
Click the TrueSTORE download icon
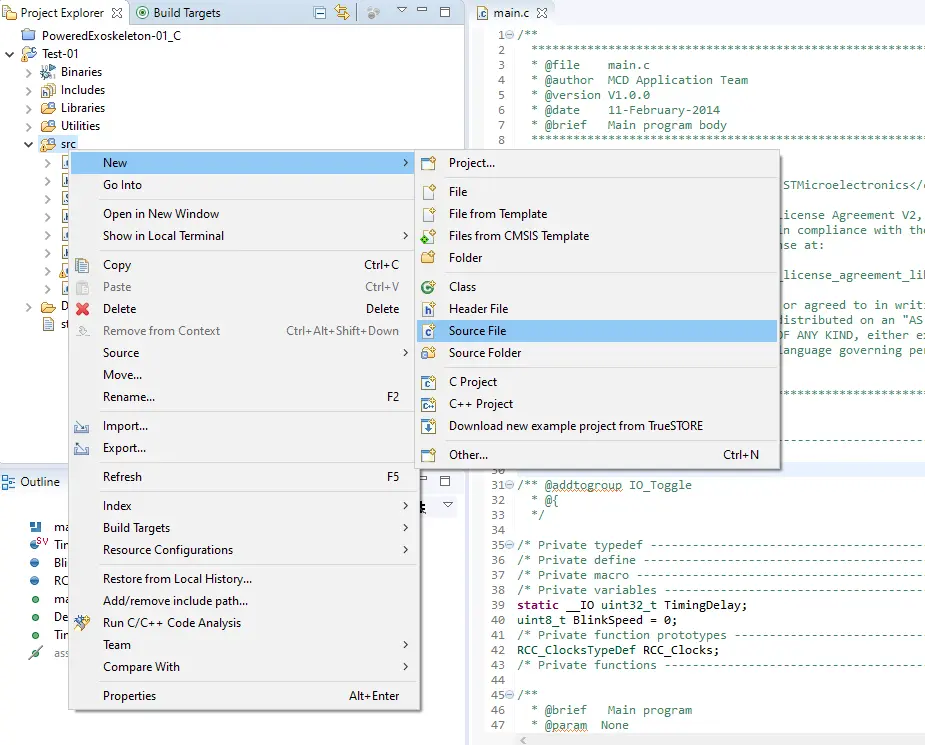(x=428, y=426)
